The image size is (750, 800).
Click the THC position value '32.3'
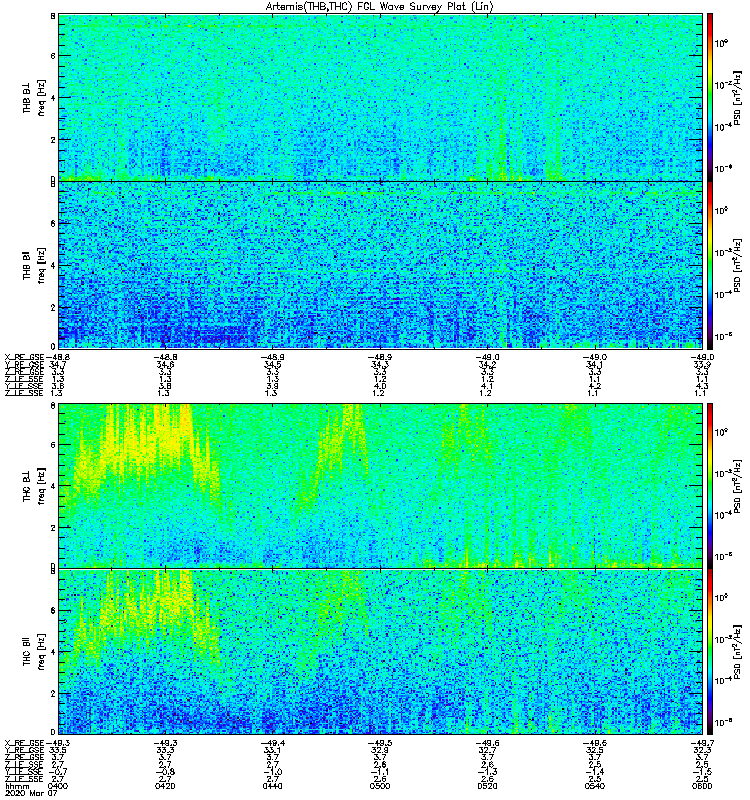pyautogui.click(x=702, y=750)
